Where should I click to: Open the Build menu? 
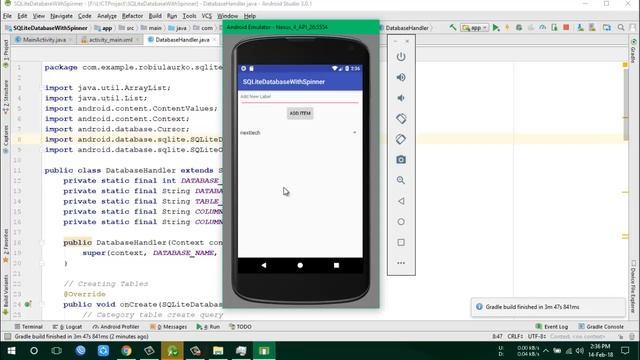155,16
